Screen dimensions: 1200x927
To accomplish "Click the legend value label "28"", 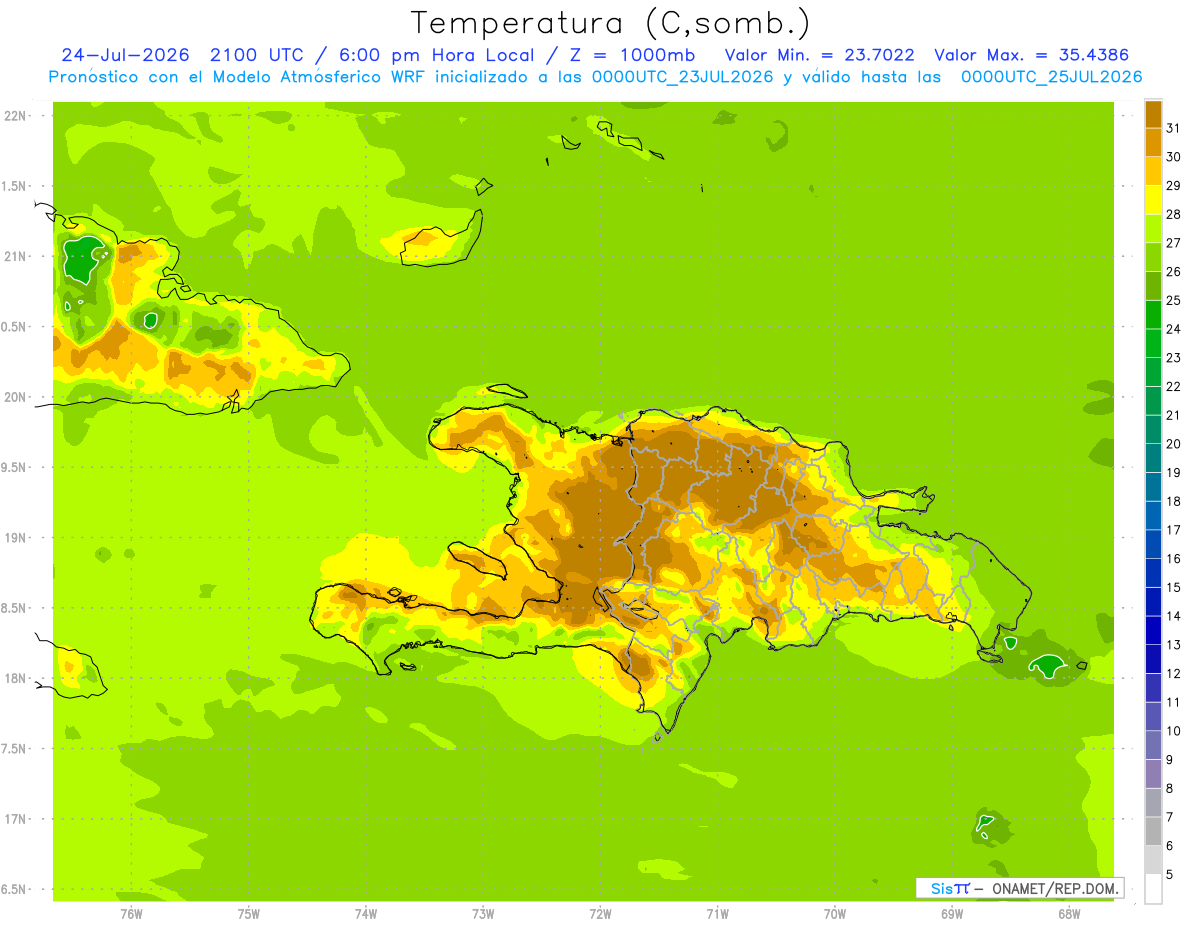I will pyautogui.click(x=1173, y=214).
